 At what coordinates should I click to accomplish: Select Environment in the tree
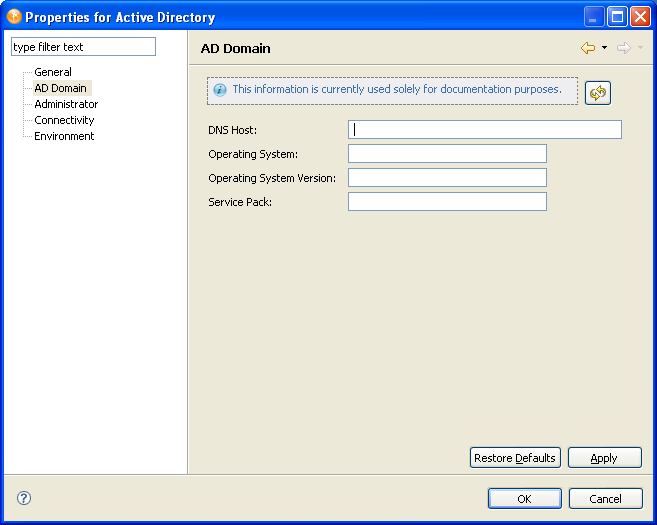point(64,136)
